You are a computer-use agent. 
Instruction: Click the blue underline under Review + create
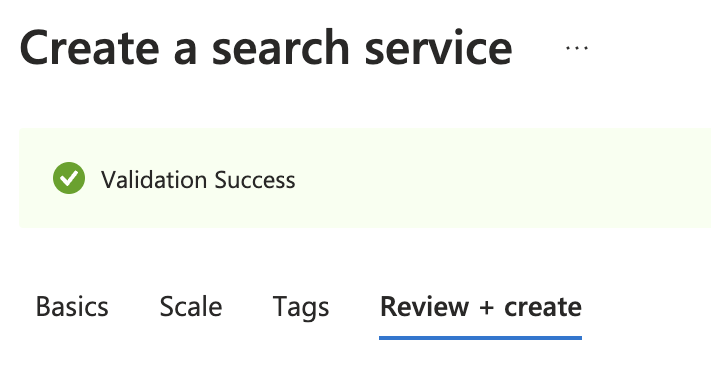click(481, 338)
